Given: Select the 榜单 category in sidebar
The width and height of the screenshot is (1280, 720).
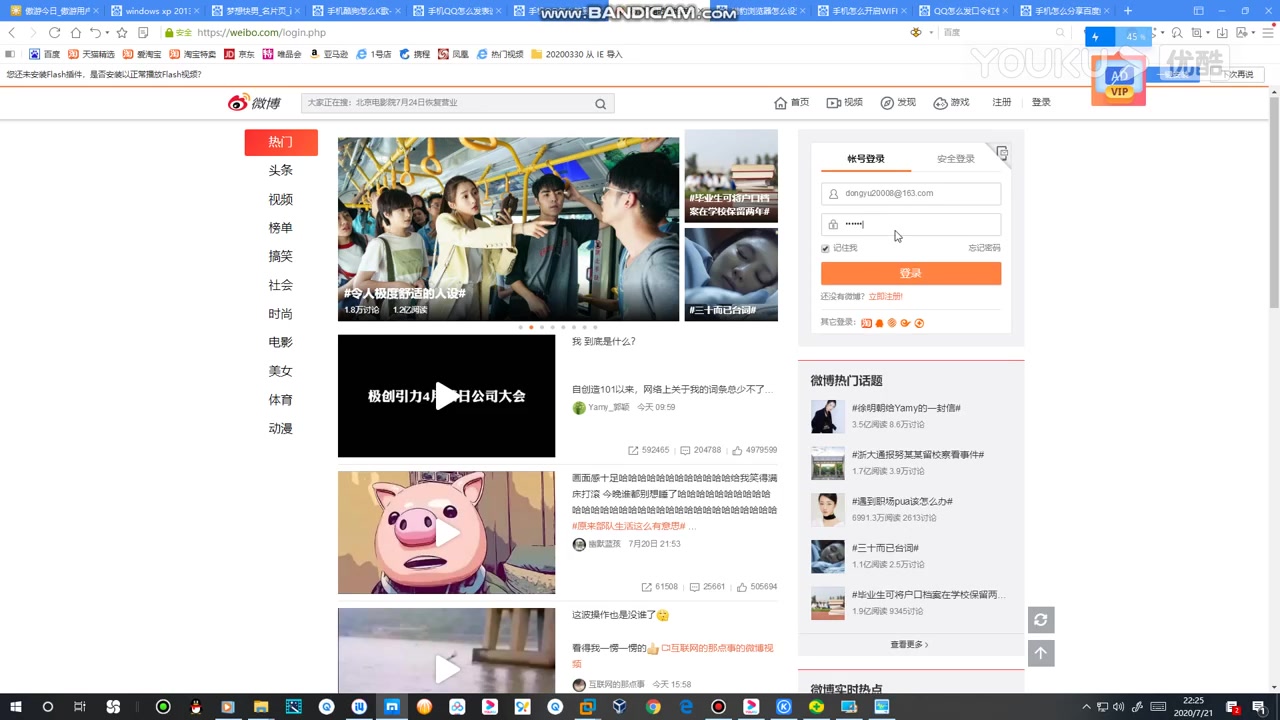Looking at the screenshot, I should 281,228.
